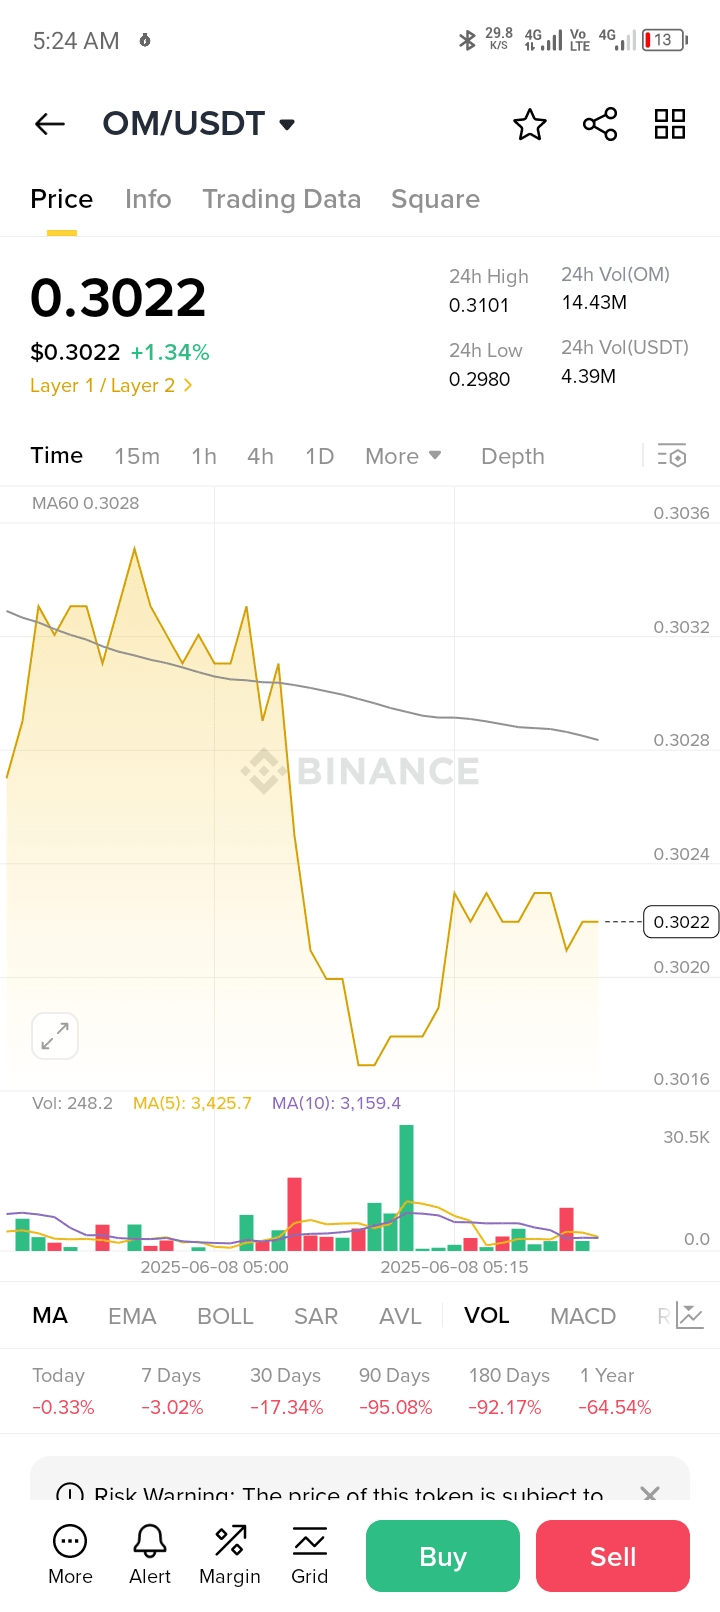Toggle the MA indicator
Image resolution: width=720 pixels, height=1612 pixels.
pos(50,1316)
